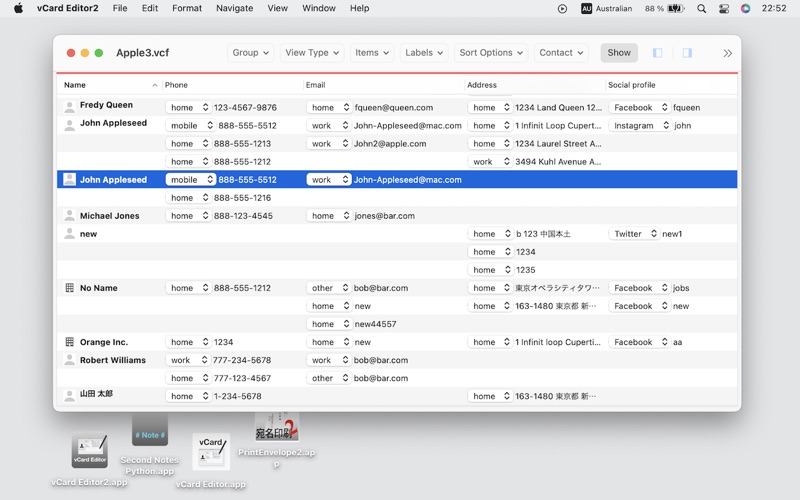Image resolution: width=800 pixels, height=500 pixels.
Task: Click the Michael Jones contact person icon
Action: pyautogui.click(x=69, y=215)
